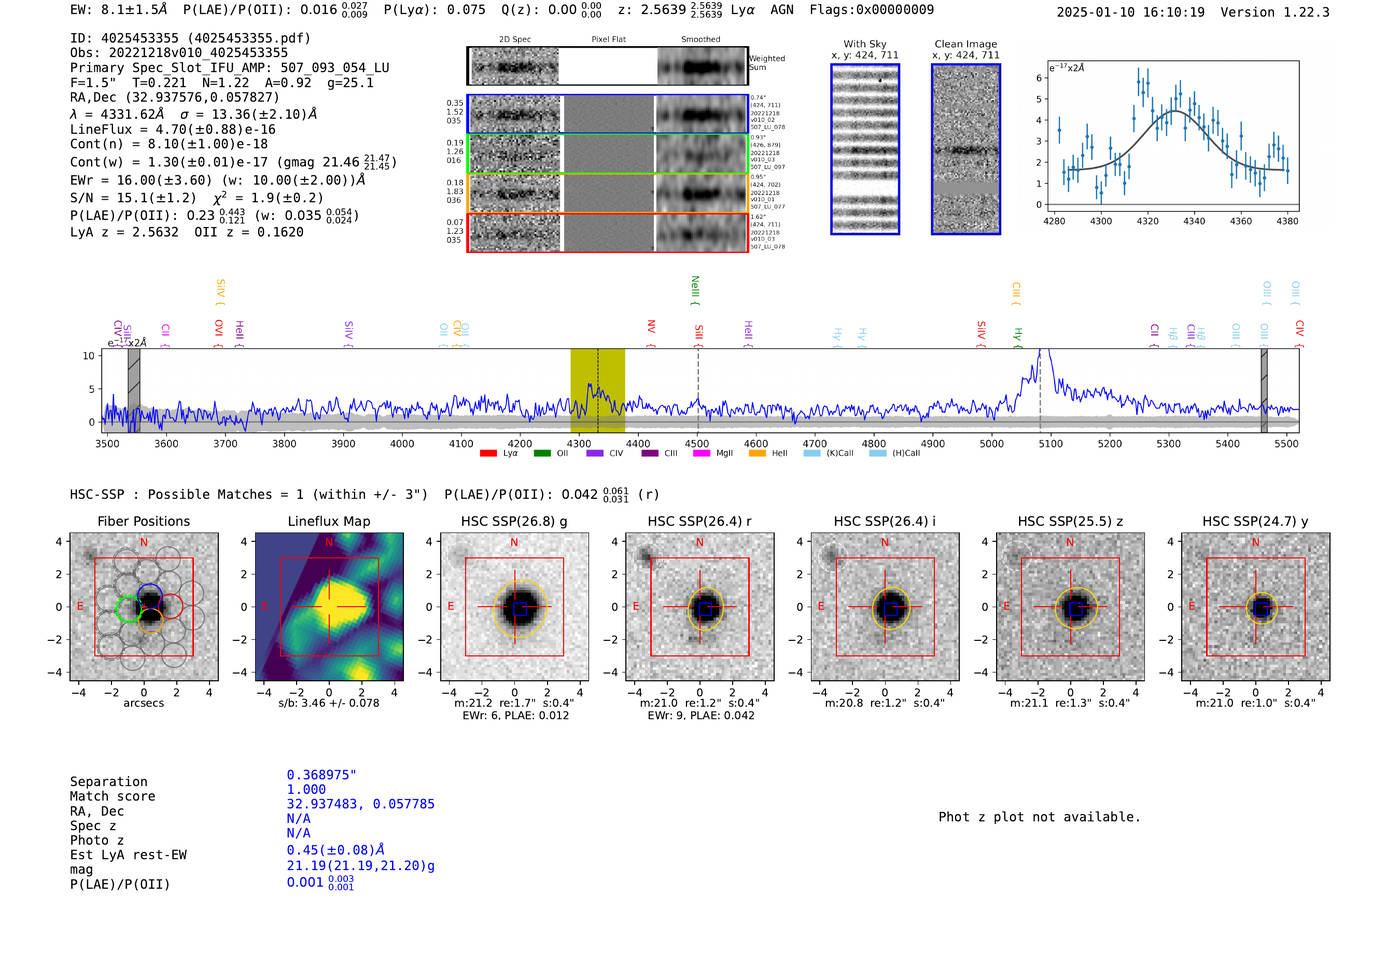Click the dashed vertical line at 4500Å
Viewport: 1400px width, 953px height.
(698, 390)
